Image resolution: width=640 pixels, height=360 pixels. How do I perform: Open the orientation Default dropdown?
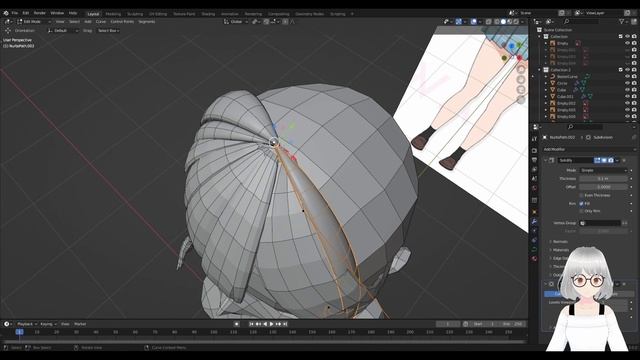63,31
